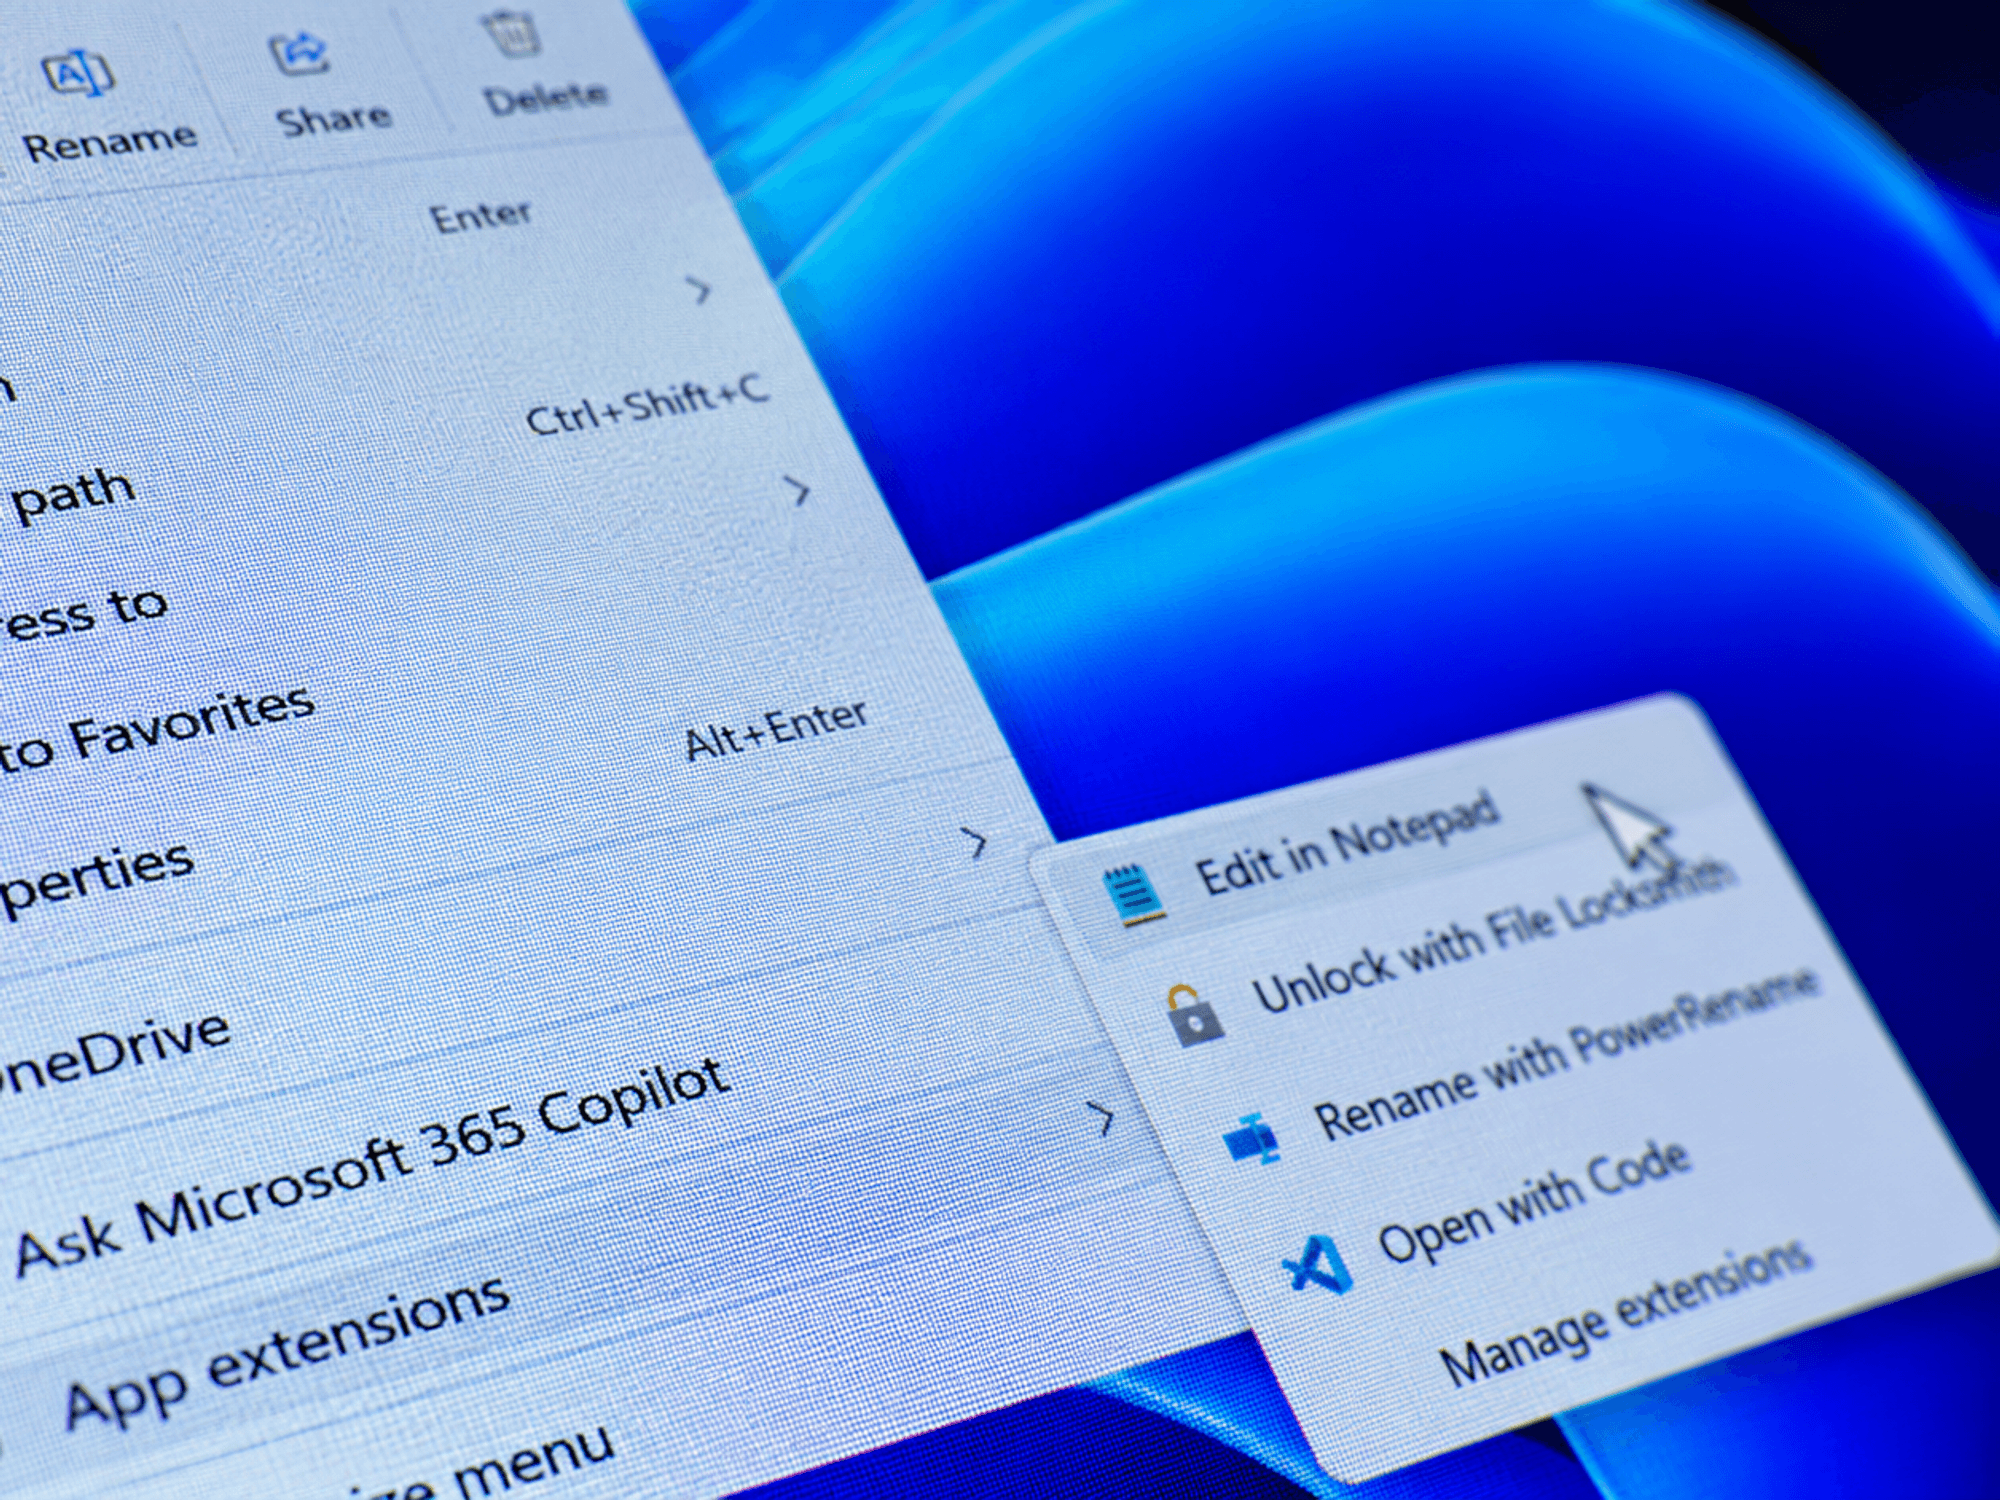Viewport: 2000px width, 1500px height.
Task: Select the menu entry ending in Favorites
Action: [156, 730]
